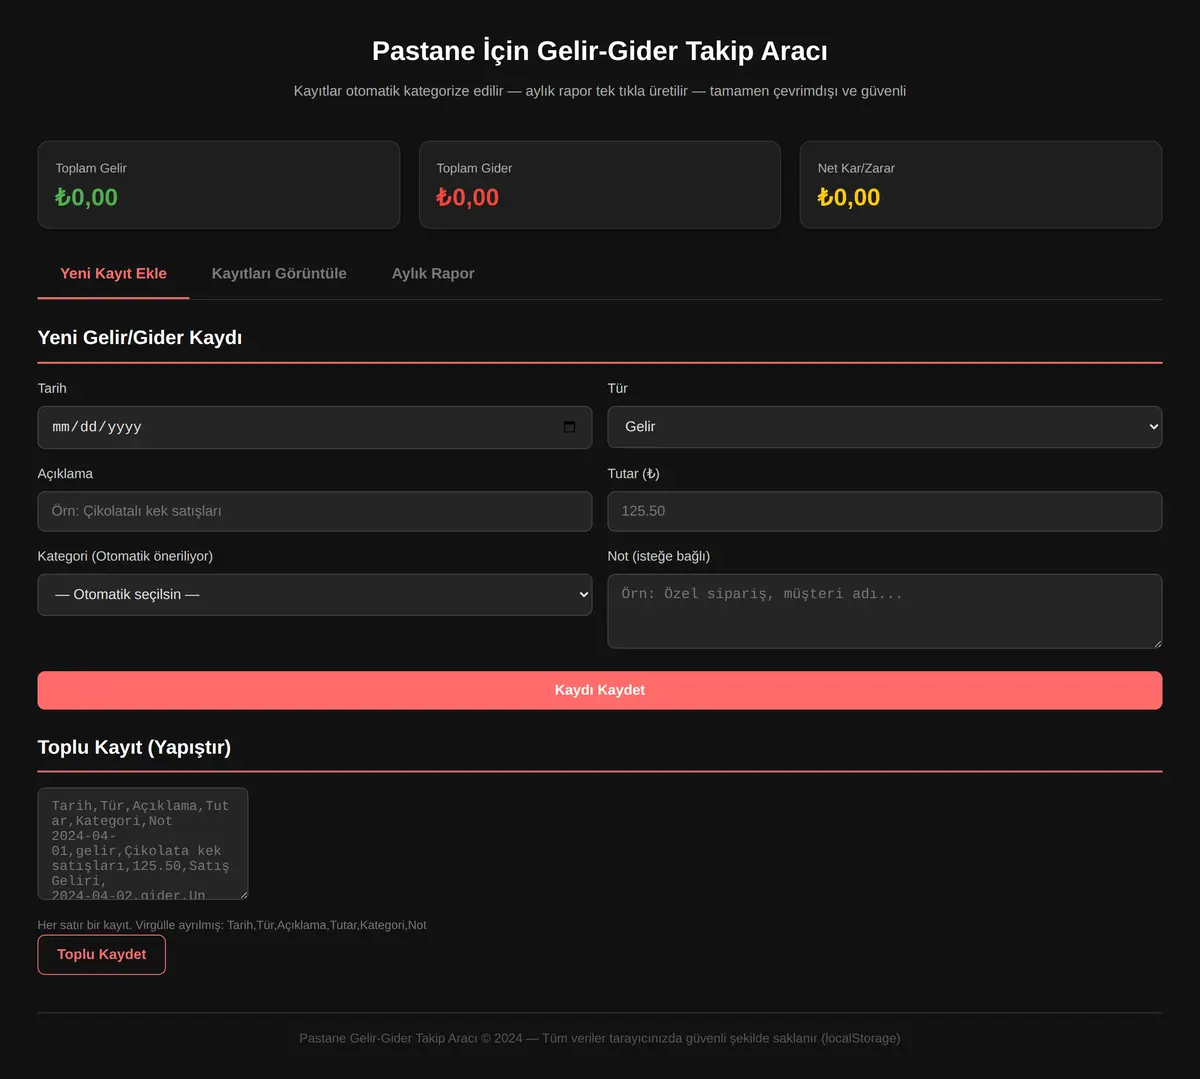Screen dimensions: 1200x1079
Task: Click the page title 'Pastane İçin Gelir-Gider Takip Aracı'
Action: pyautogui.click(x=600, y=51)
